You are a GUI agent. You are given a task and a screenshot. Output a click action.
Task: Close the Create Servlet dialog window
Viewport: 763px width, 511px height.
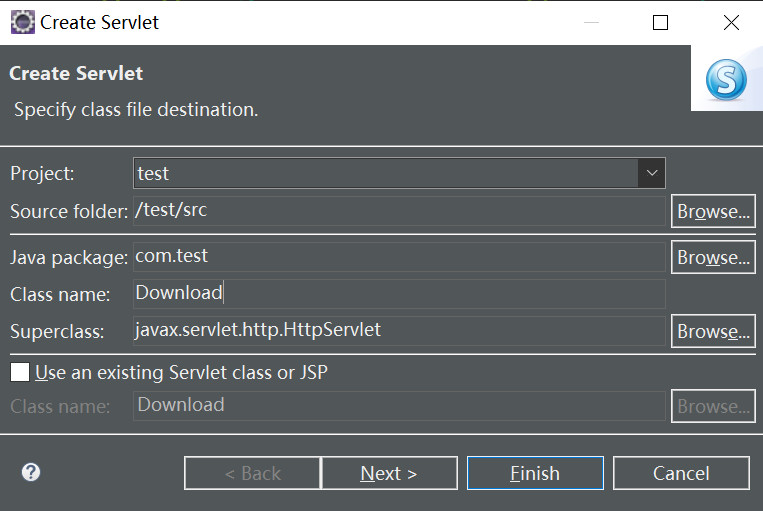click(x=731, y=22)
